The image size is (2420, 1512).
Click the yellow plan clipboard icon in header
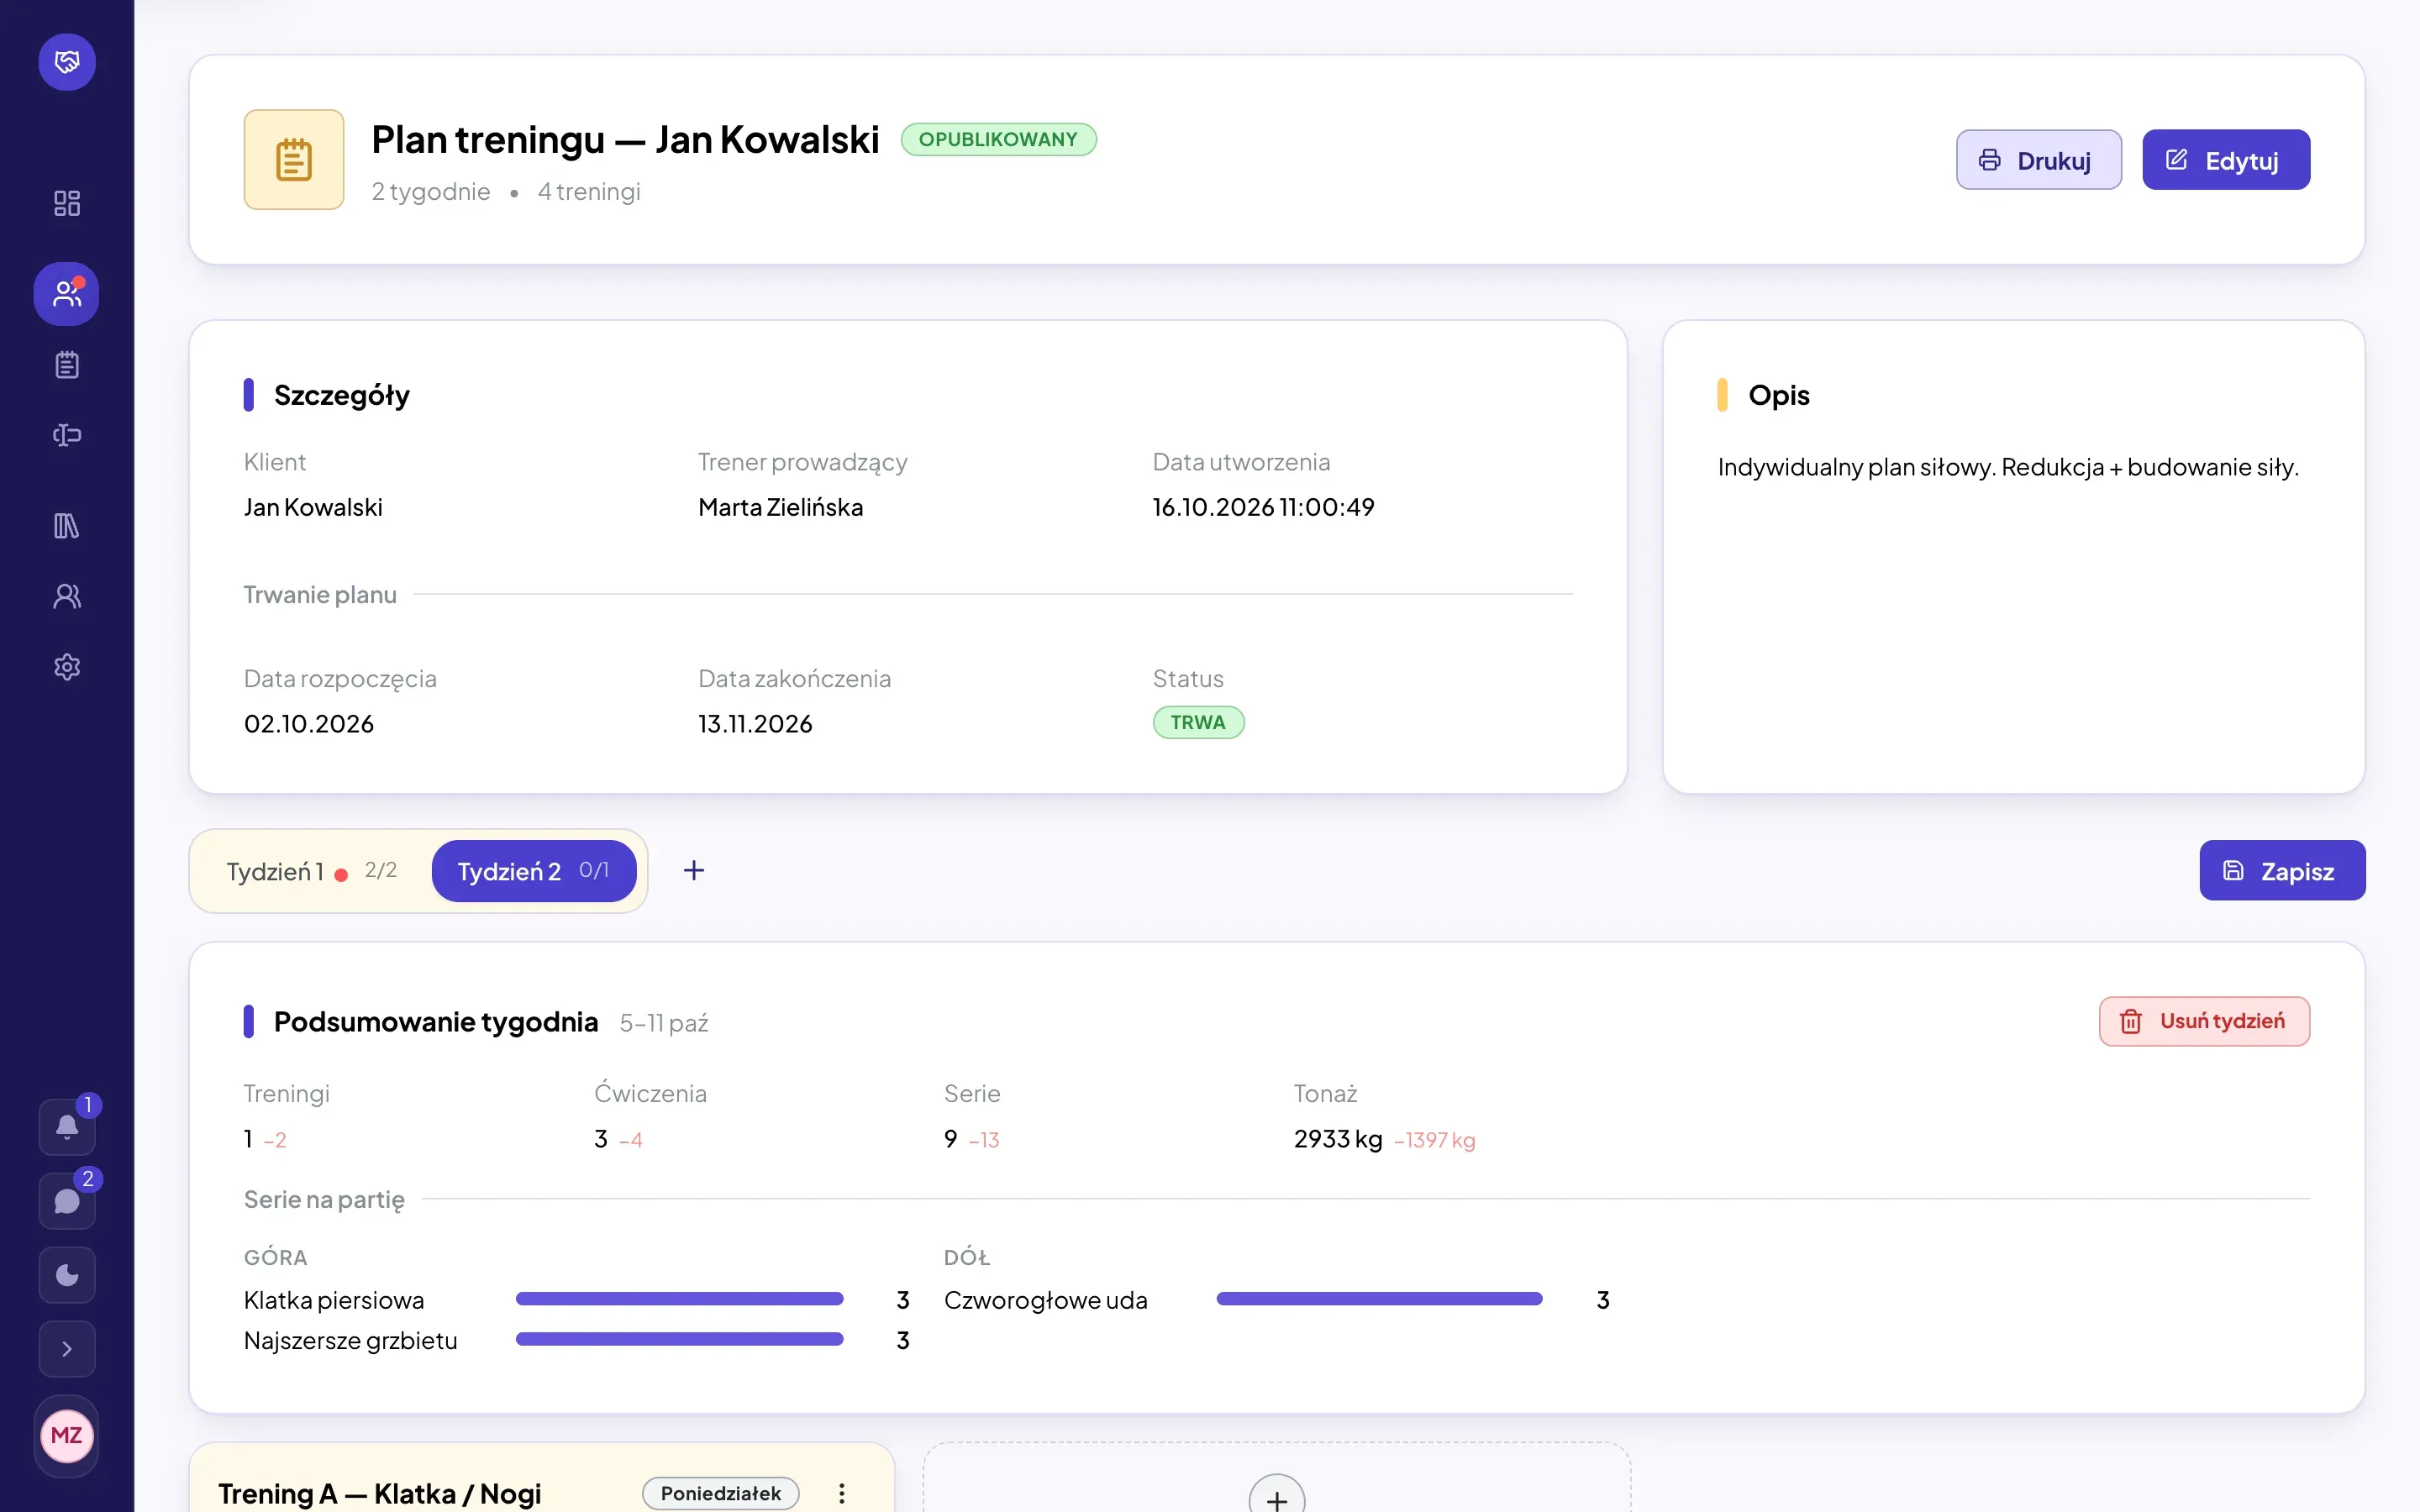[294, 160]
